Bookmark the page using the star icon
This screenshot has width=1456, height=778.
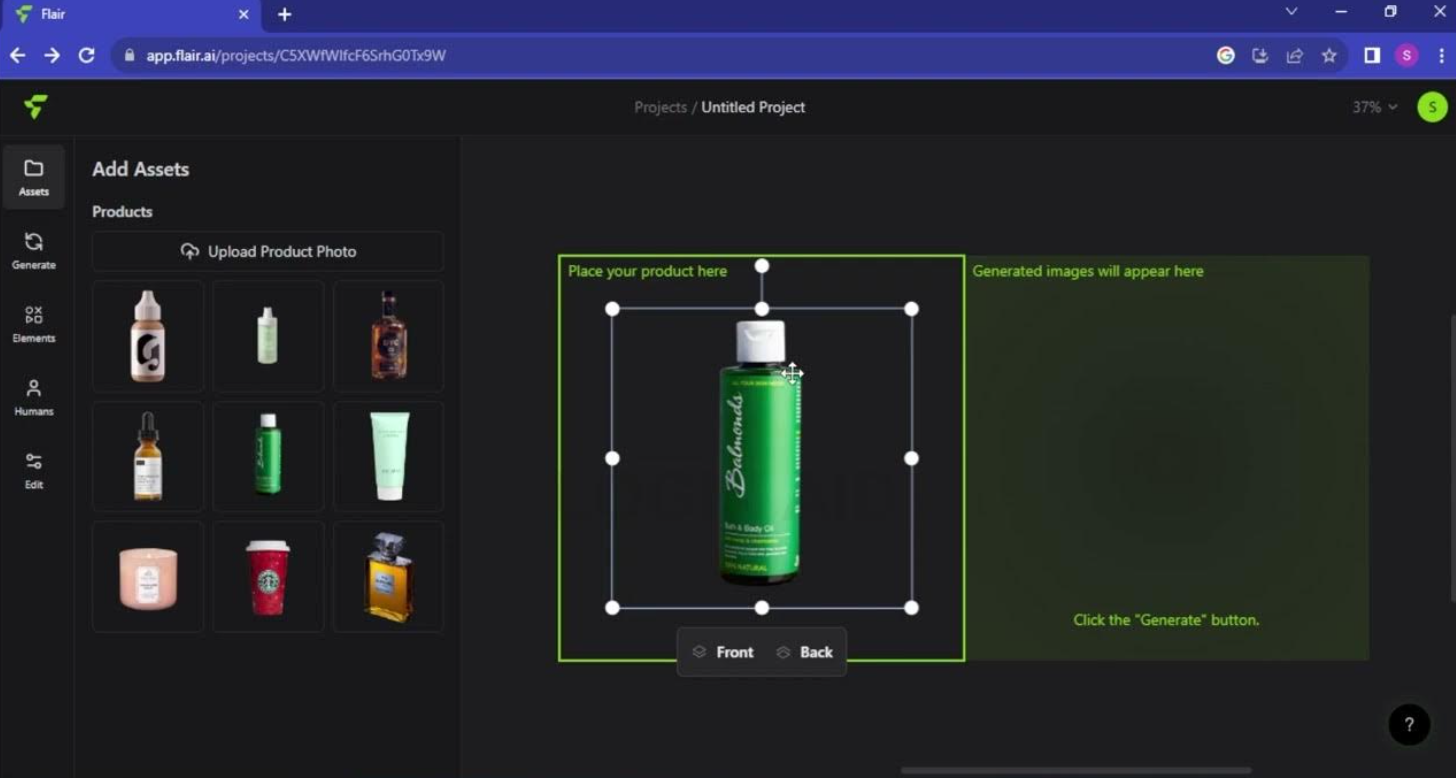[x=1330, y=56]
